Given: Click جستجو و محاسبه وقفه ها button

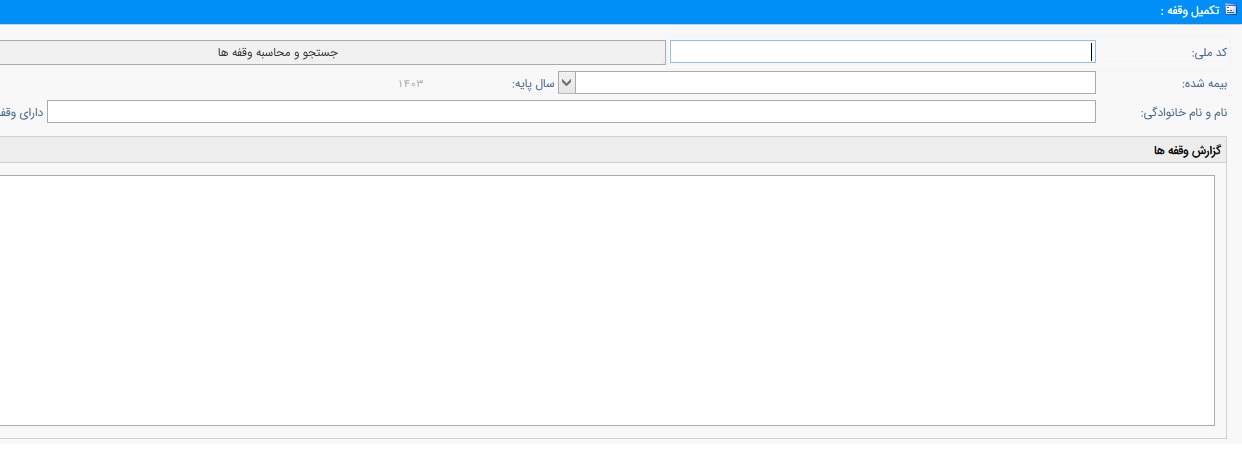Looking at the screenshot, I should click(332, 52).
